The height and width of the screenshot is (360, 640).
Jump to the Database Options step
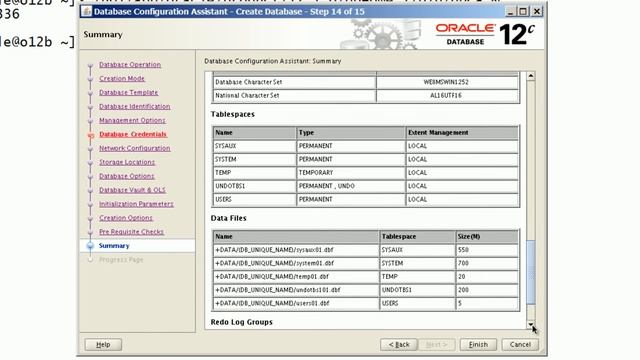coord(127,176)
